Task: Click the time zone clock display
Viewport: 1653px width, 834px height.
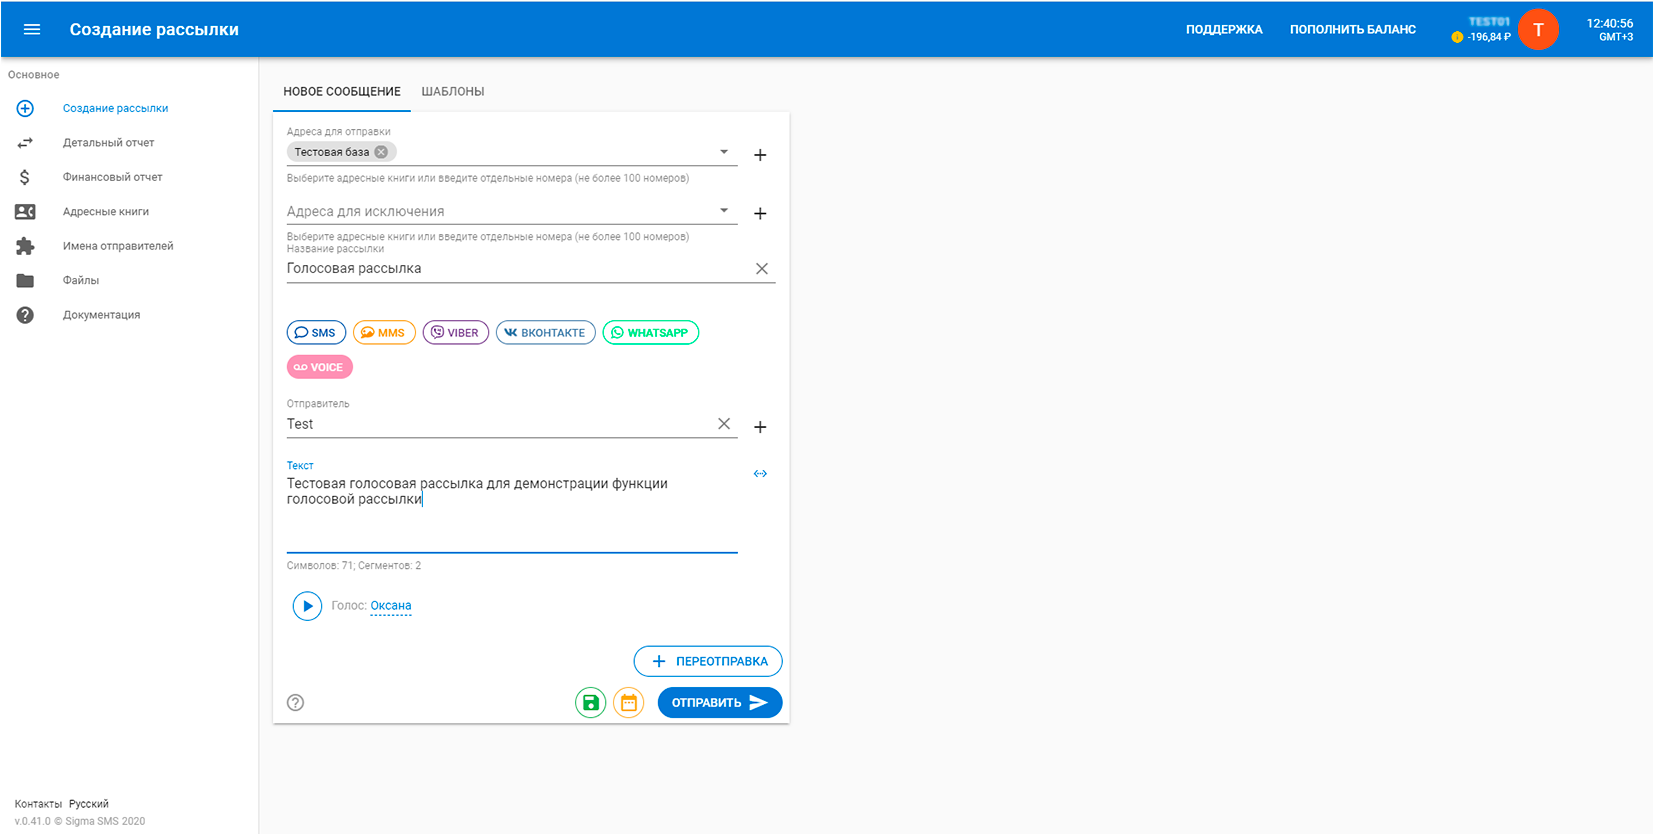Action: pos(1609,29)
